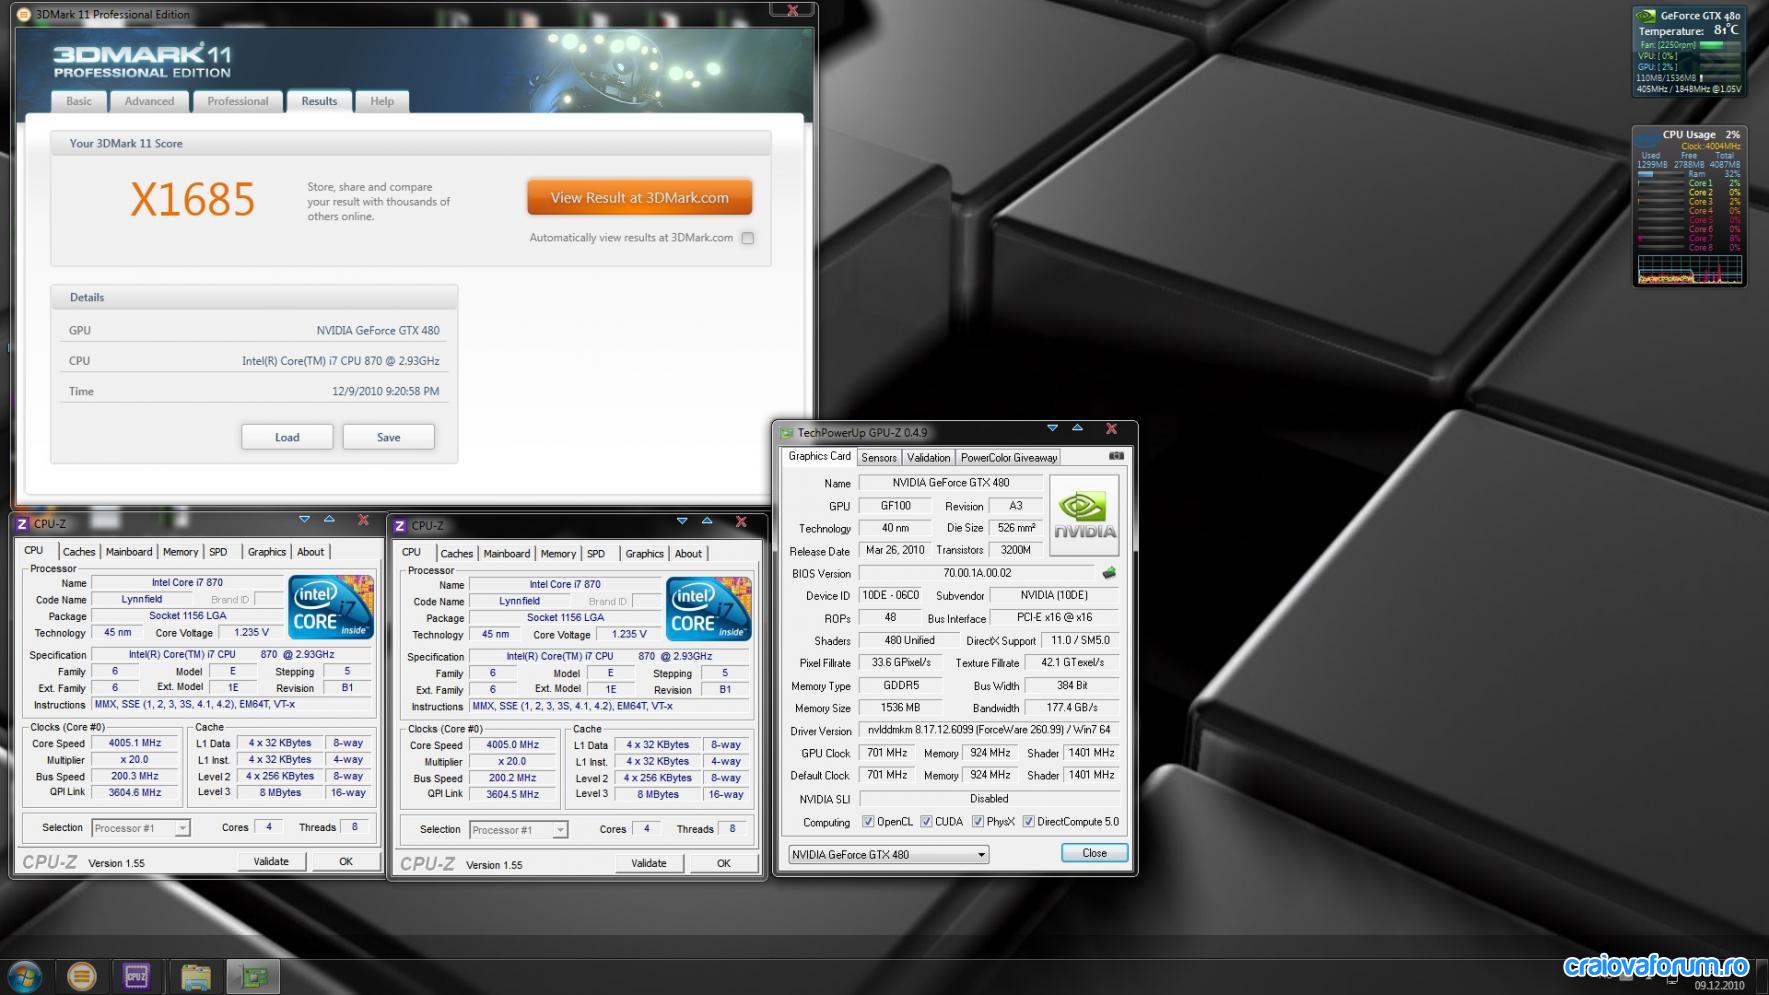Viewport: 1769px width, 995px height.
Task: Click OK in the second CPU-Z window
Action: coord(724,863)
